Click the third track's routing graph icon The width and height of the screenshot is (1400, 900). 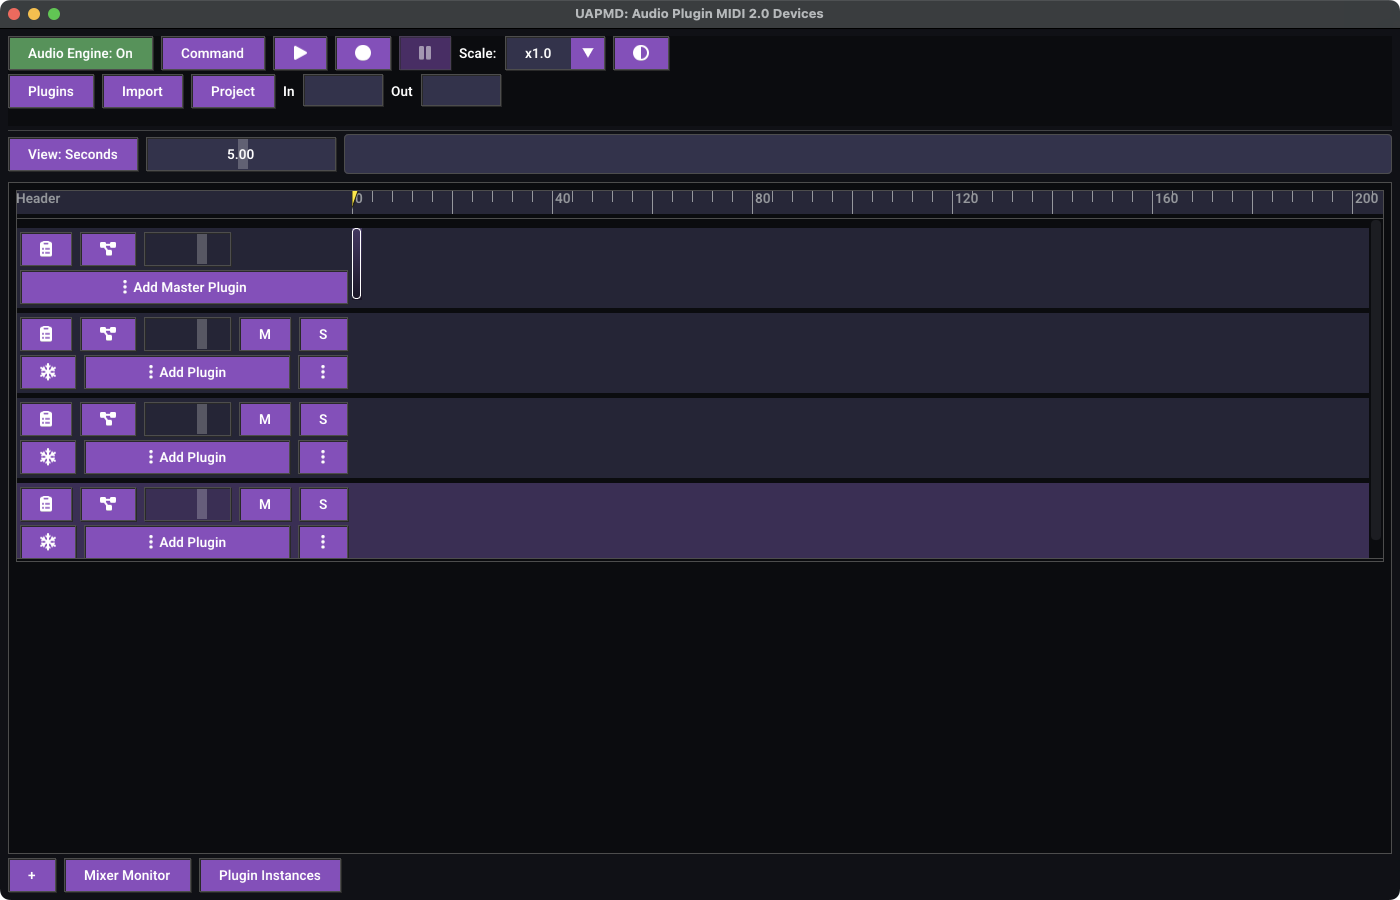coord(108,504)
